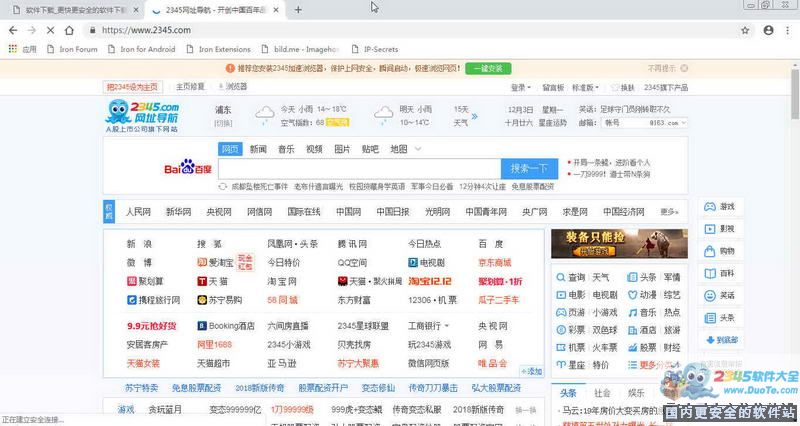
Task: Expand the 工商银行 dropdown arrow
Action: click(447, 326)
